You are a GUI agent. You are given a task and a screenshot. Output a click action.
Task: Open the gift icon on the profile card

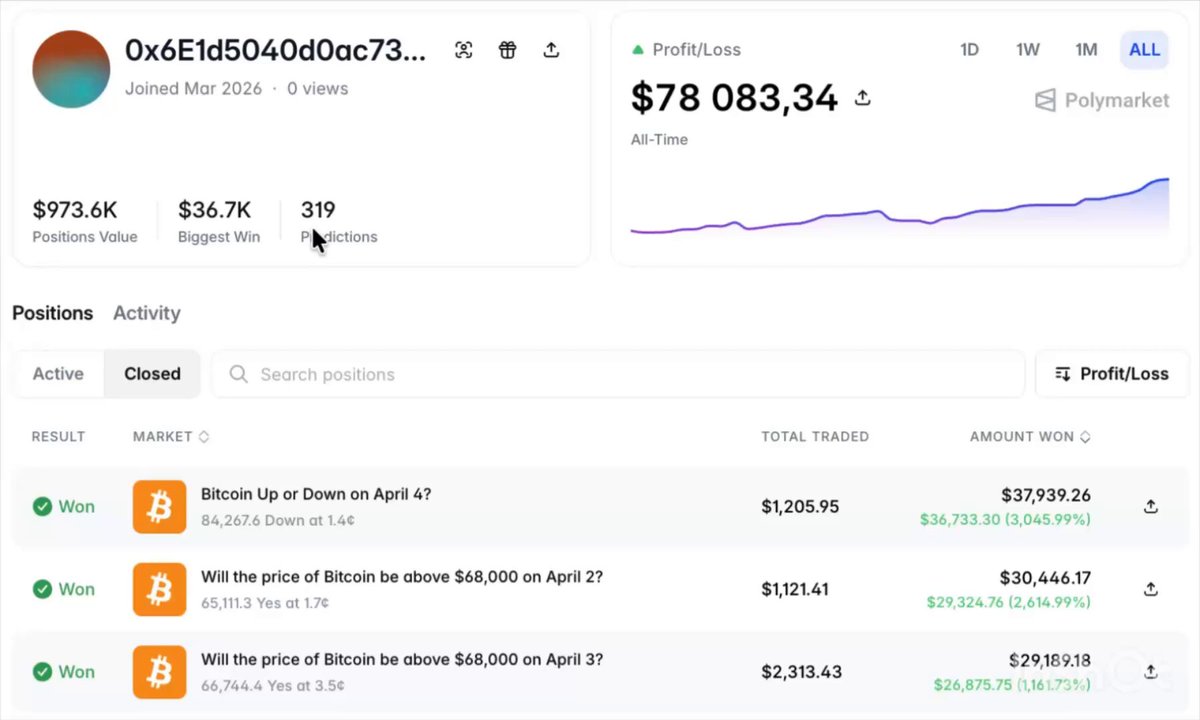(507, 49)
